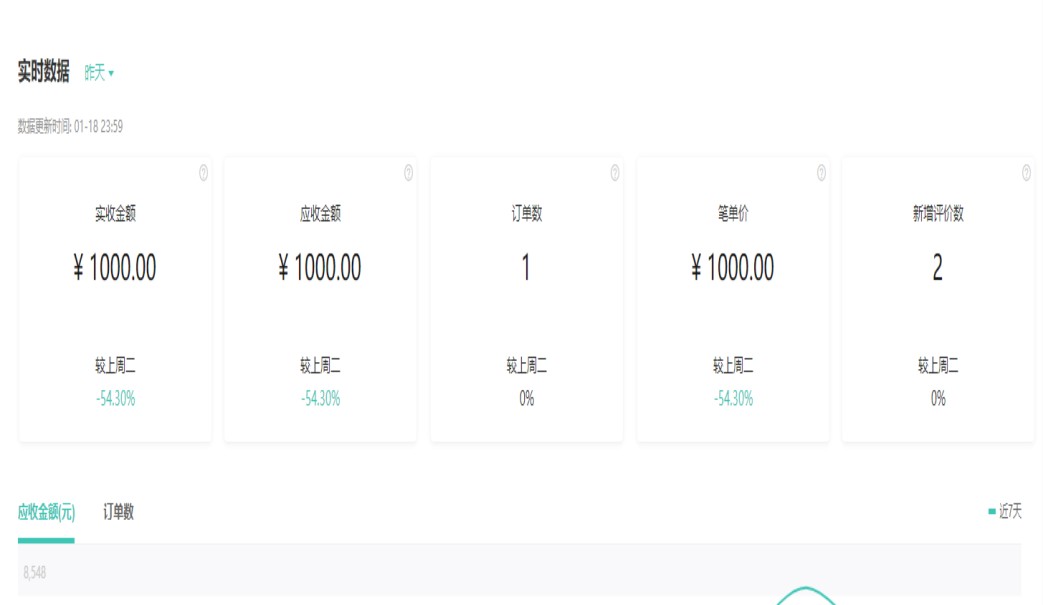Image resolution: width=1043 pixels, height=605 pixels.
Task: Switch to the 应收金额(元) tab
Action: (x=46, y=512)
